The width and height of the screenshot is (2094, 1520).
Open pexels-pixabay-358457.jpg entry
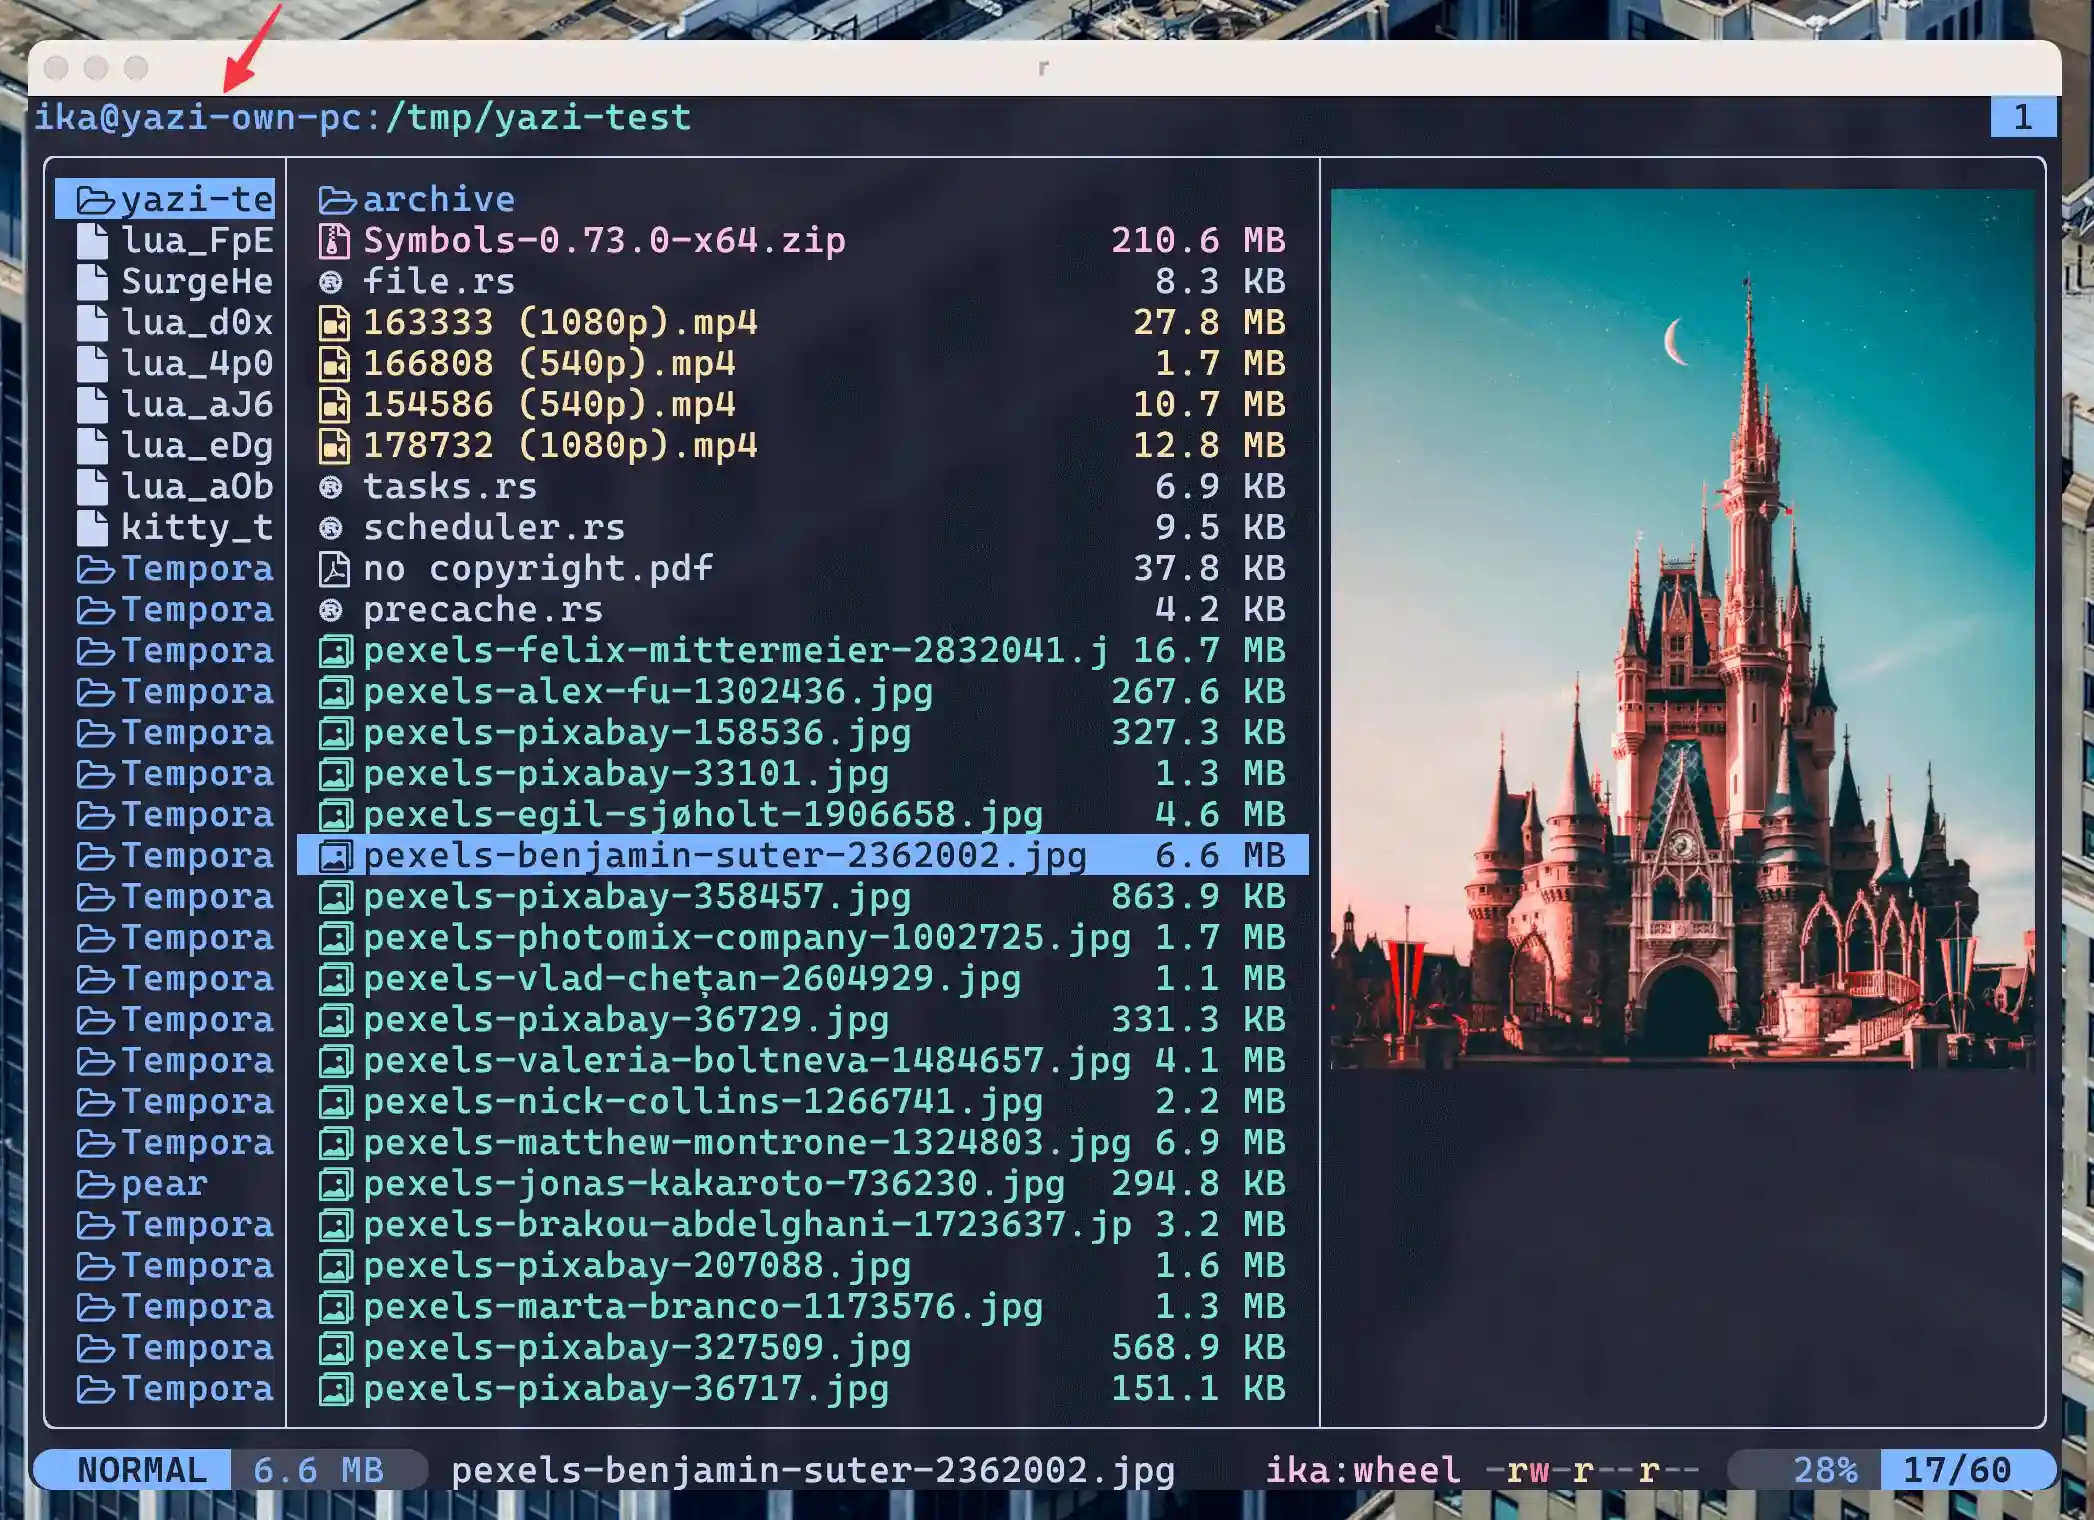pos(636,897)
